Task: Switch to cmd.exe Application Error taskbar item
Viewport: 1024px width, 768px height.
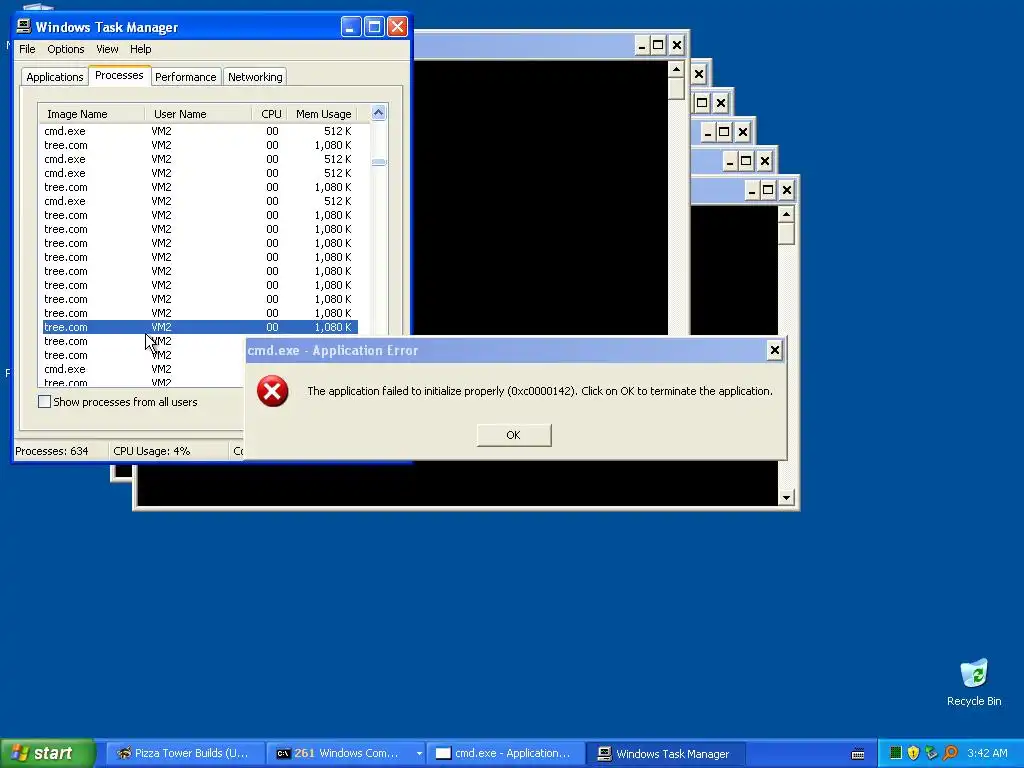Action: pos(504,753)
